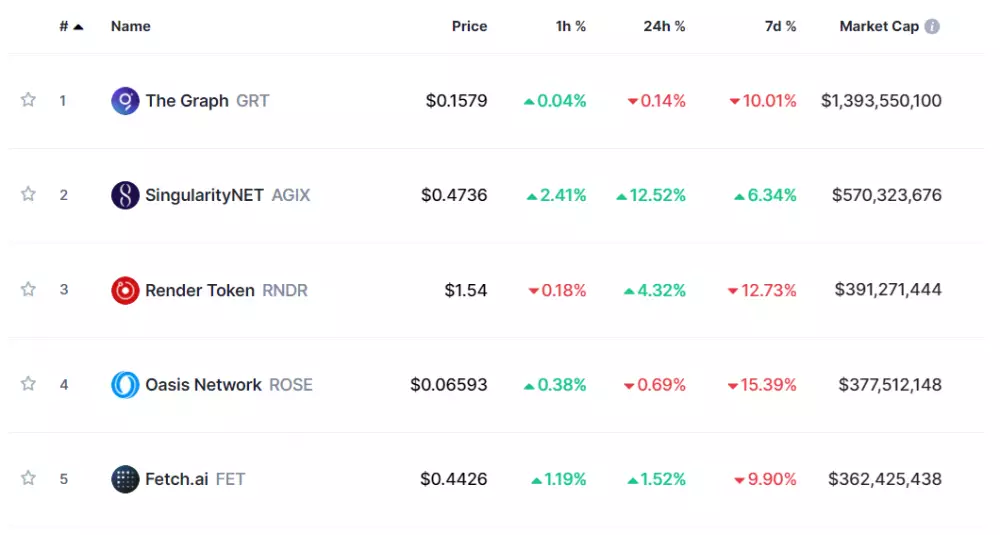Star Render Token as favorite
Viewport: 1000px width, 535px height.
(x=28, y=290)
